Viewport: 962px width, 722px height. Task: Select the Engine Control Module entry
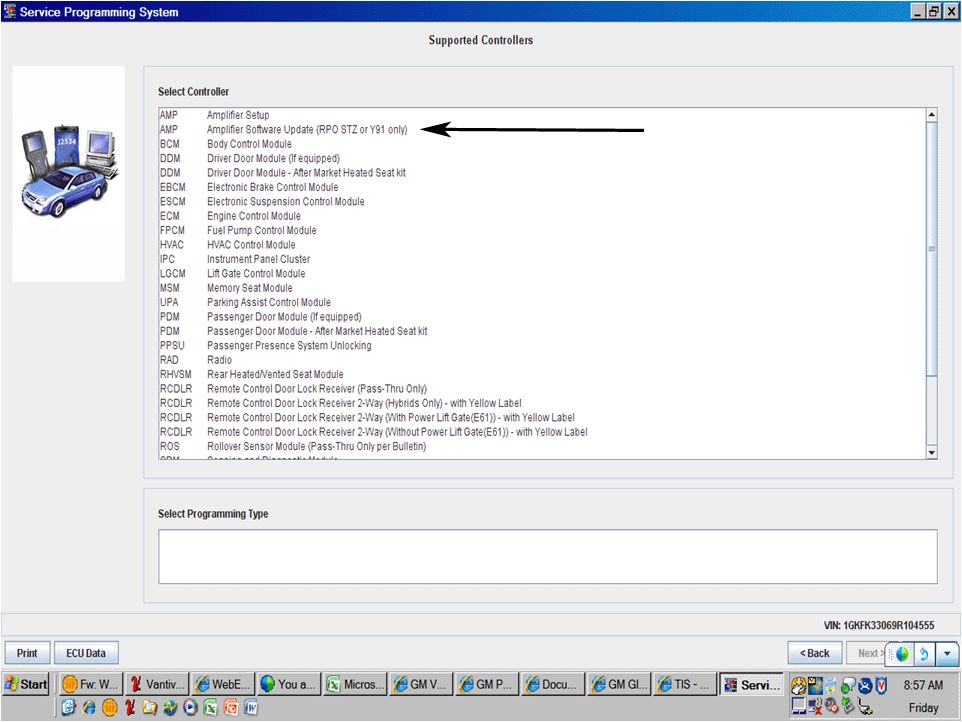tap(253, 216)
